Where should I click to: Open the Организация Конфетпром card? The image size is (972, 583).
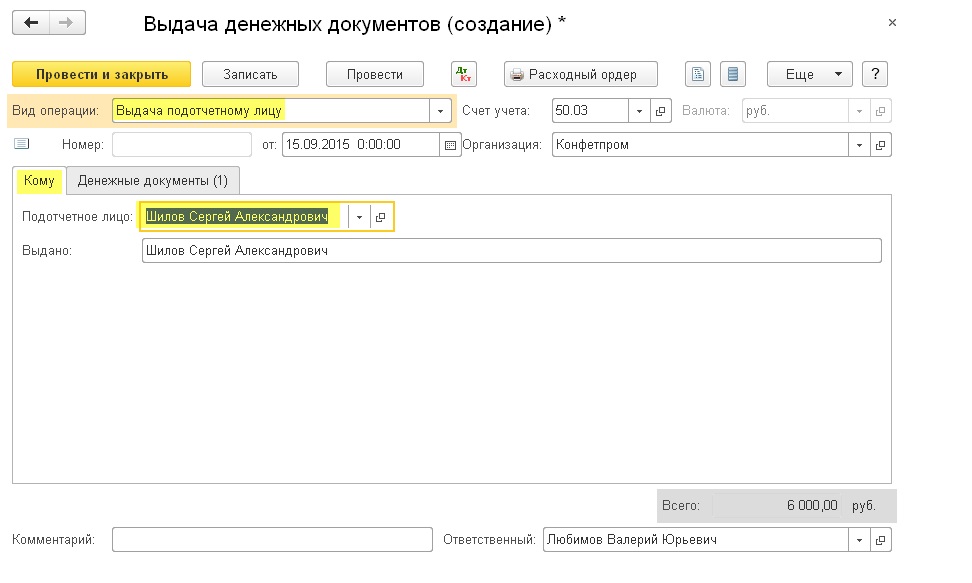pyautogui.click(x=880, y=145)
